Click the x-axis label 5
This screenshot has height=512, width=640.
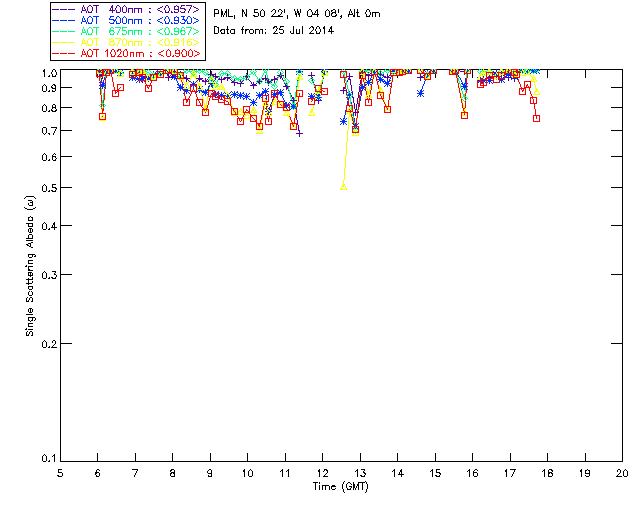click(x=60, y=473)
